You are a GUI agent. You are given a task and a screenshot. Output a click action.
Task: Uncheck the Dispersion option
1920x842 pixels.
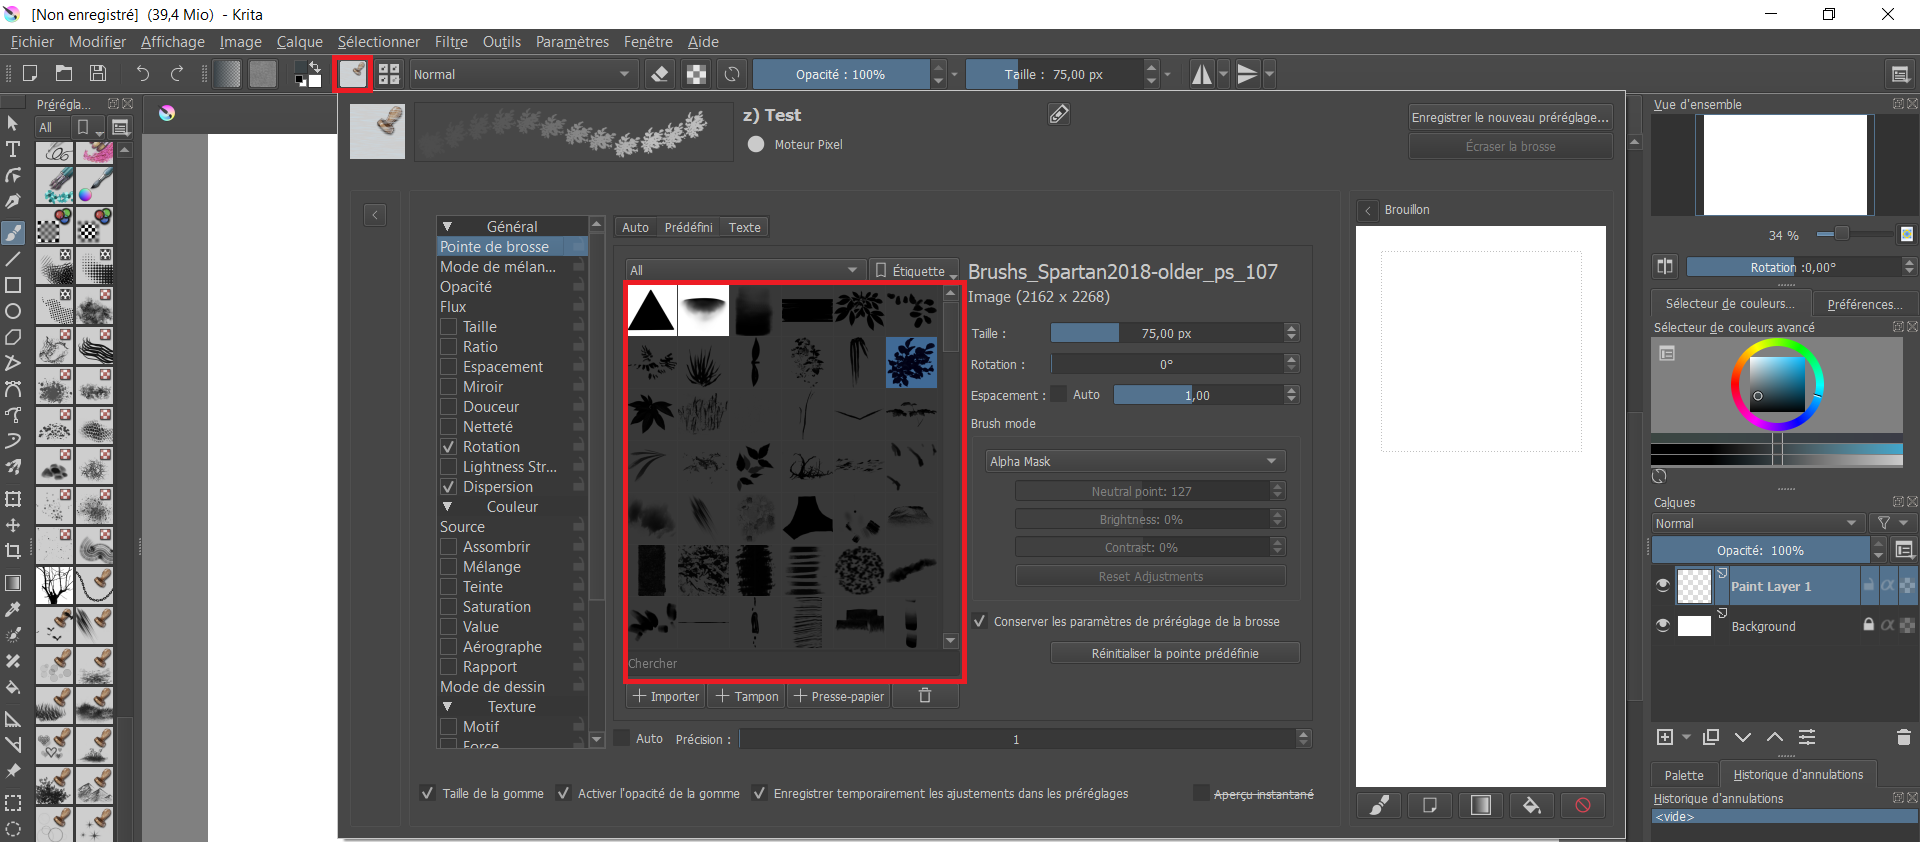click(449, 487)
